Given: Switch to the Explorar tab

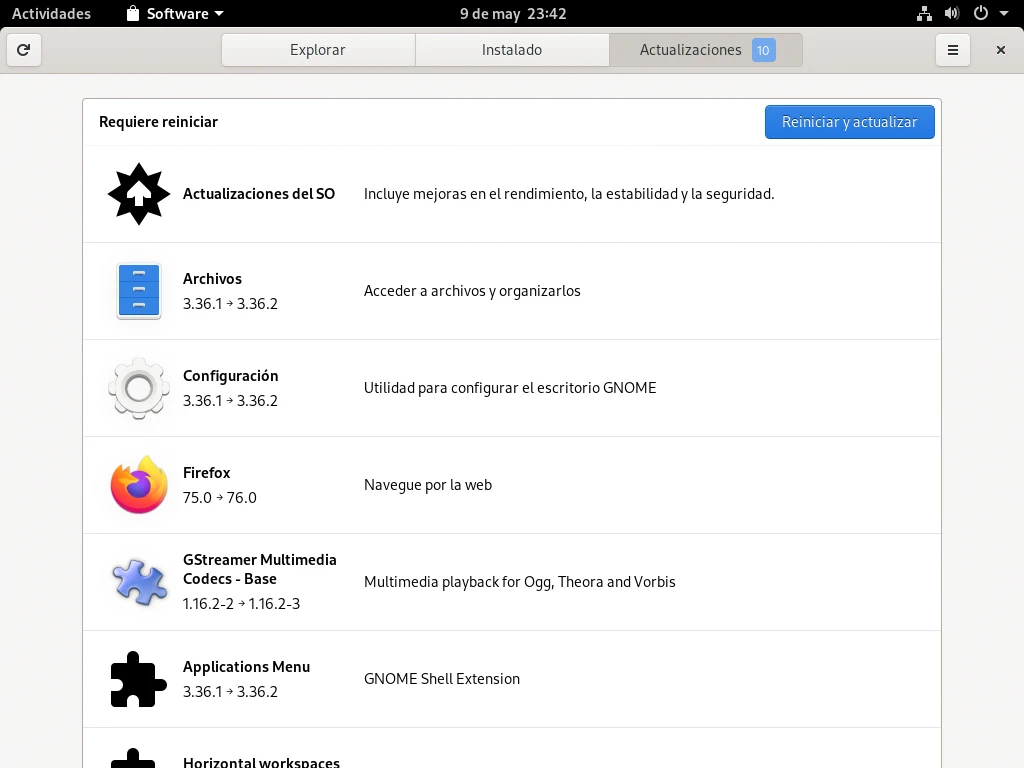Looking at the screenshot, I should pos(318,50).
